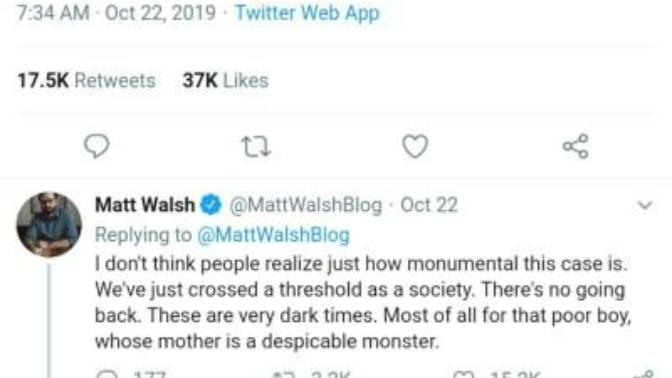Image resolution: width=672 pixels, height=378 pixels.
Task: Like the reply tweet via its heart icon
Action: (x=465, y=375)
